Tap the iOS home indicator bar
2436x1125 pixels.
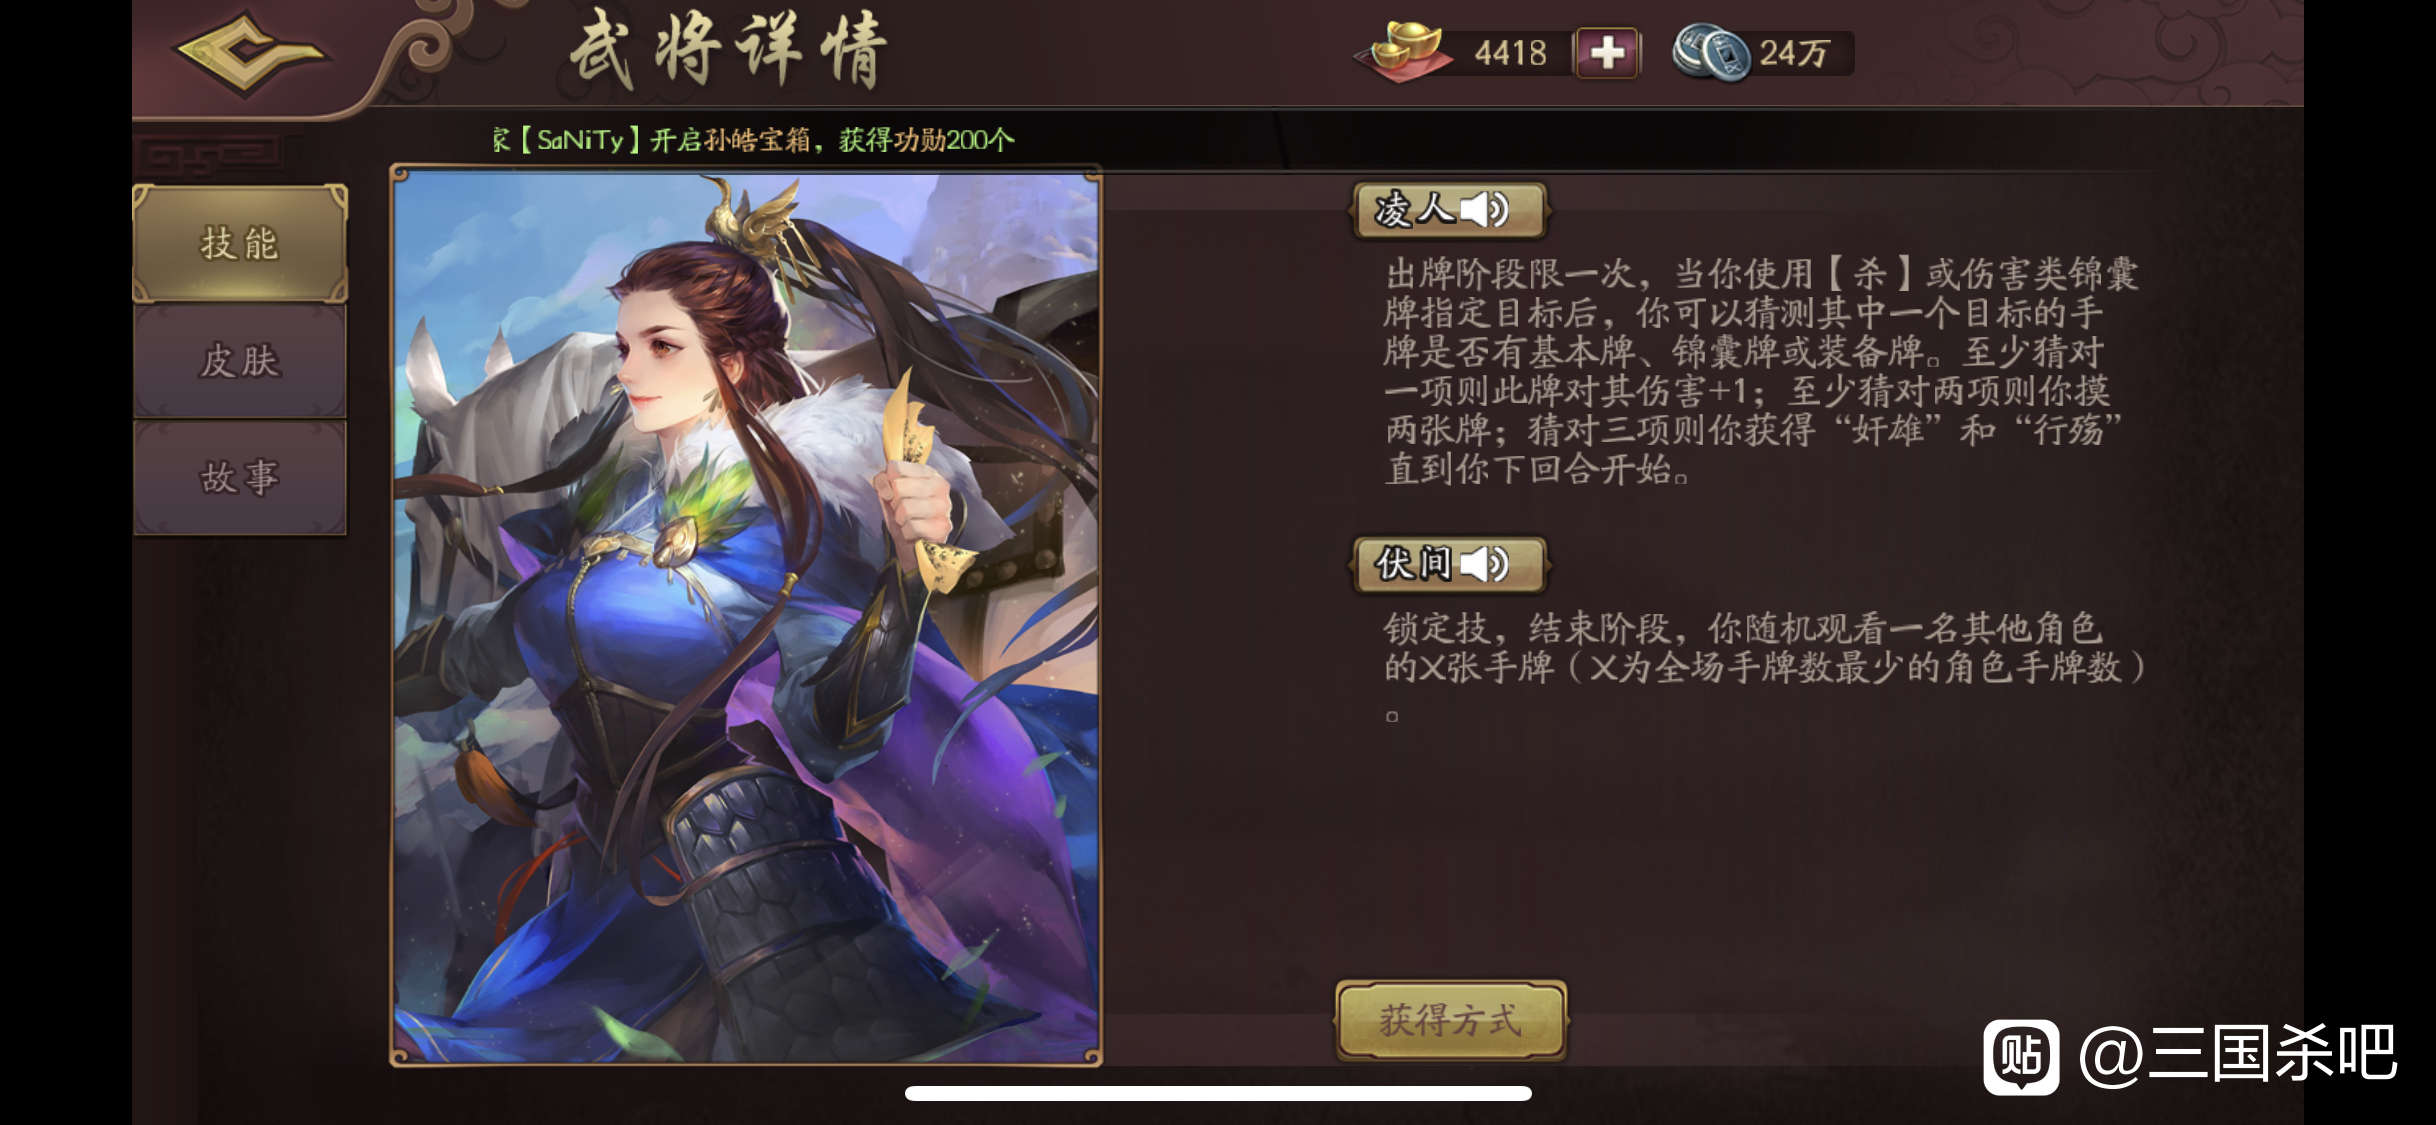tap(1218, 1093)
